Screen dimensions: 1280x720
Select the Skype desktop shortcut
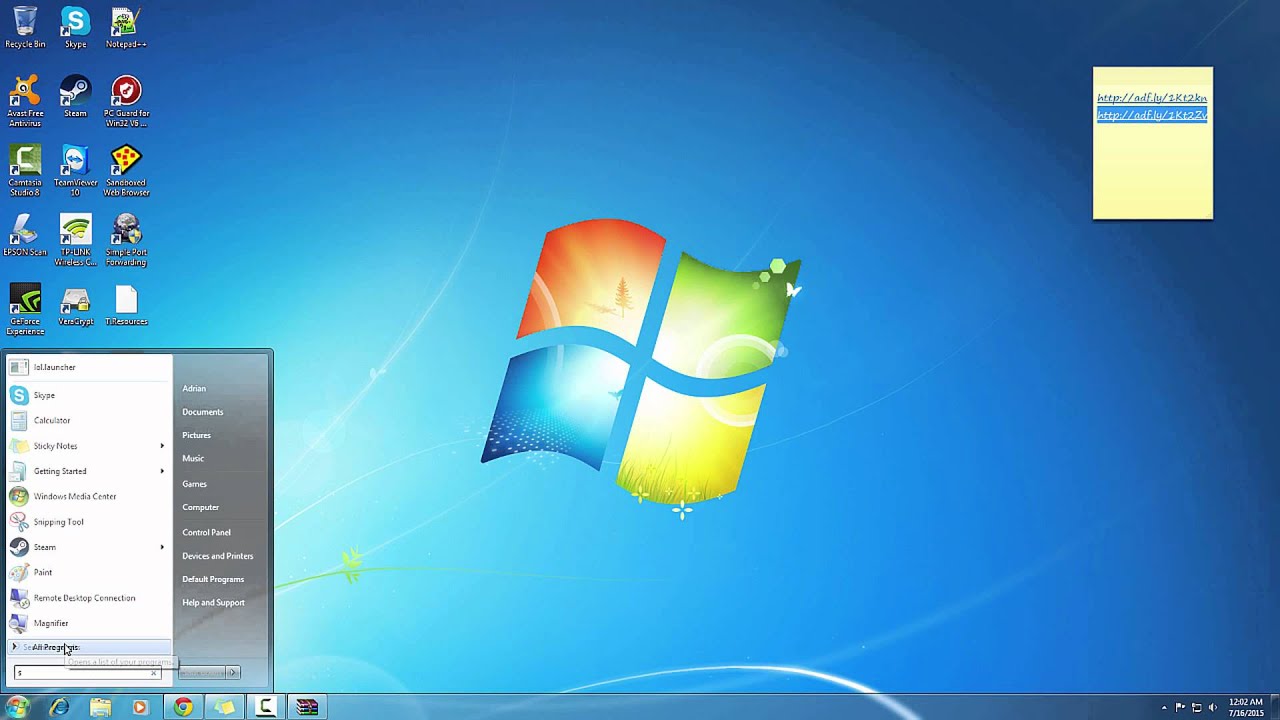75,27
